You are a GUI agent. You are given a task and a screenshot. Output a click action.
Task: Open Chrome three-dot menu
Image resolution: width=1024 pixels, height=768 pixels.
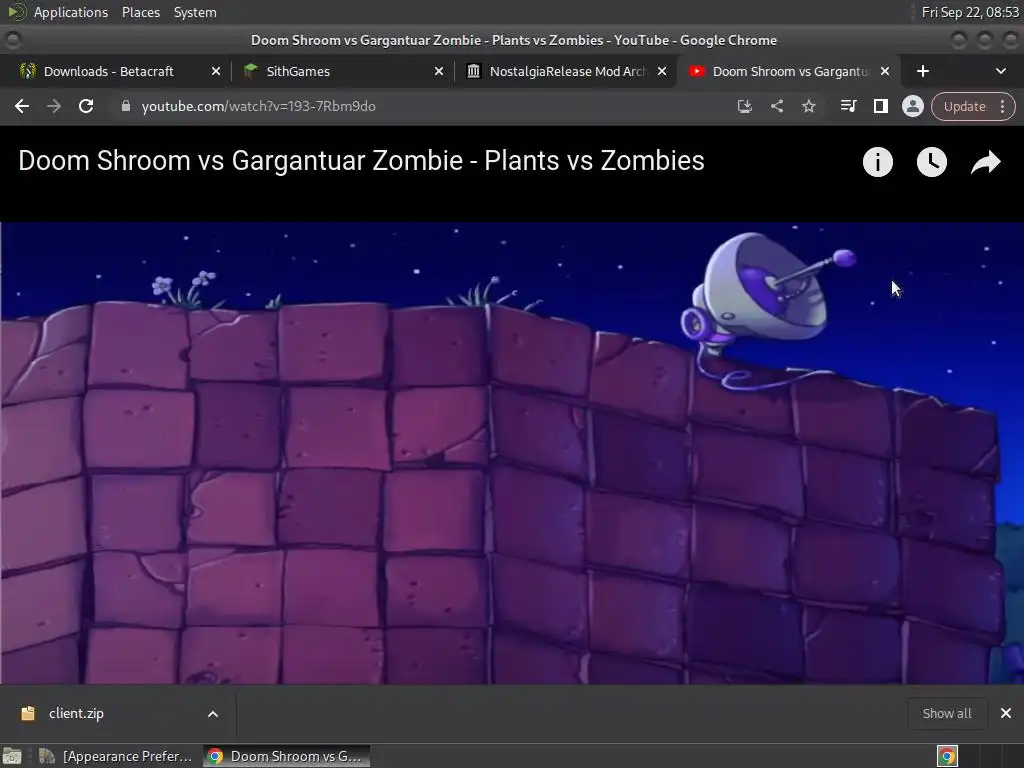pos(1002,106)
